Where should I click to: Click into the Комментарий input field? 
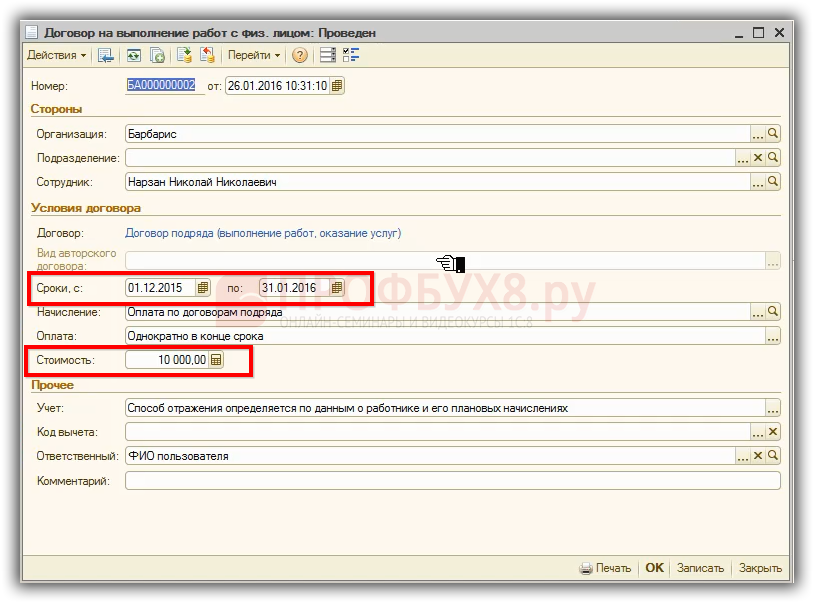coord(450,481)
